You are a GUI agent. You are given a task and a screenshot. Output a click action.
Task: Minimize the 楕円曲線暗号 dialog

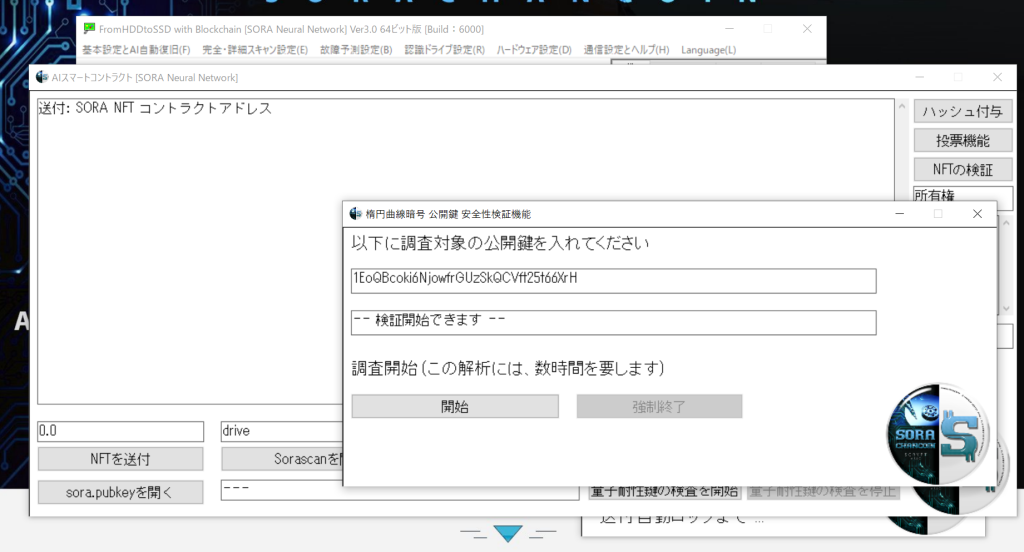coord(899,214)
